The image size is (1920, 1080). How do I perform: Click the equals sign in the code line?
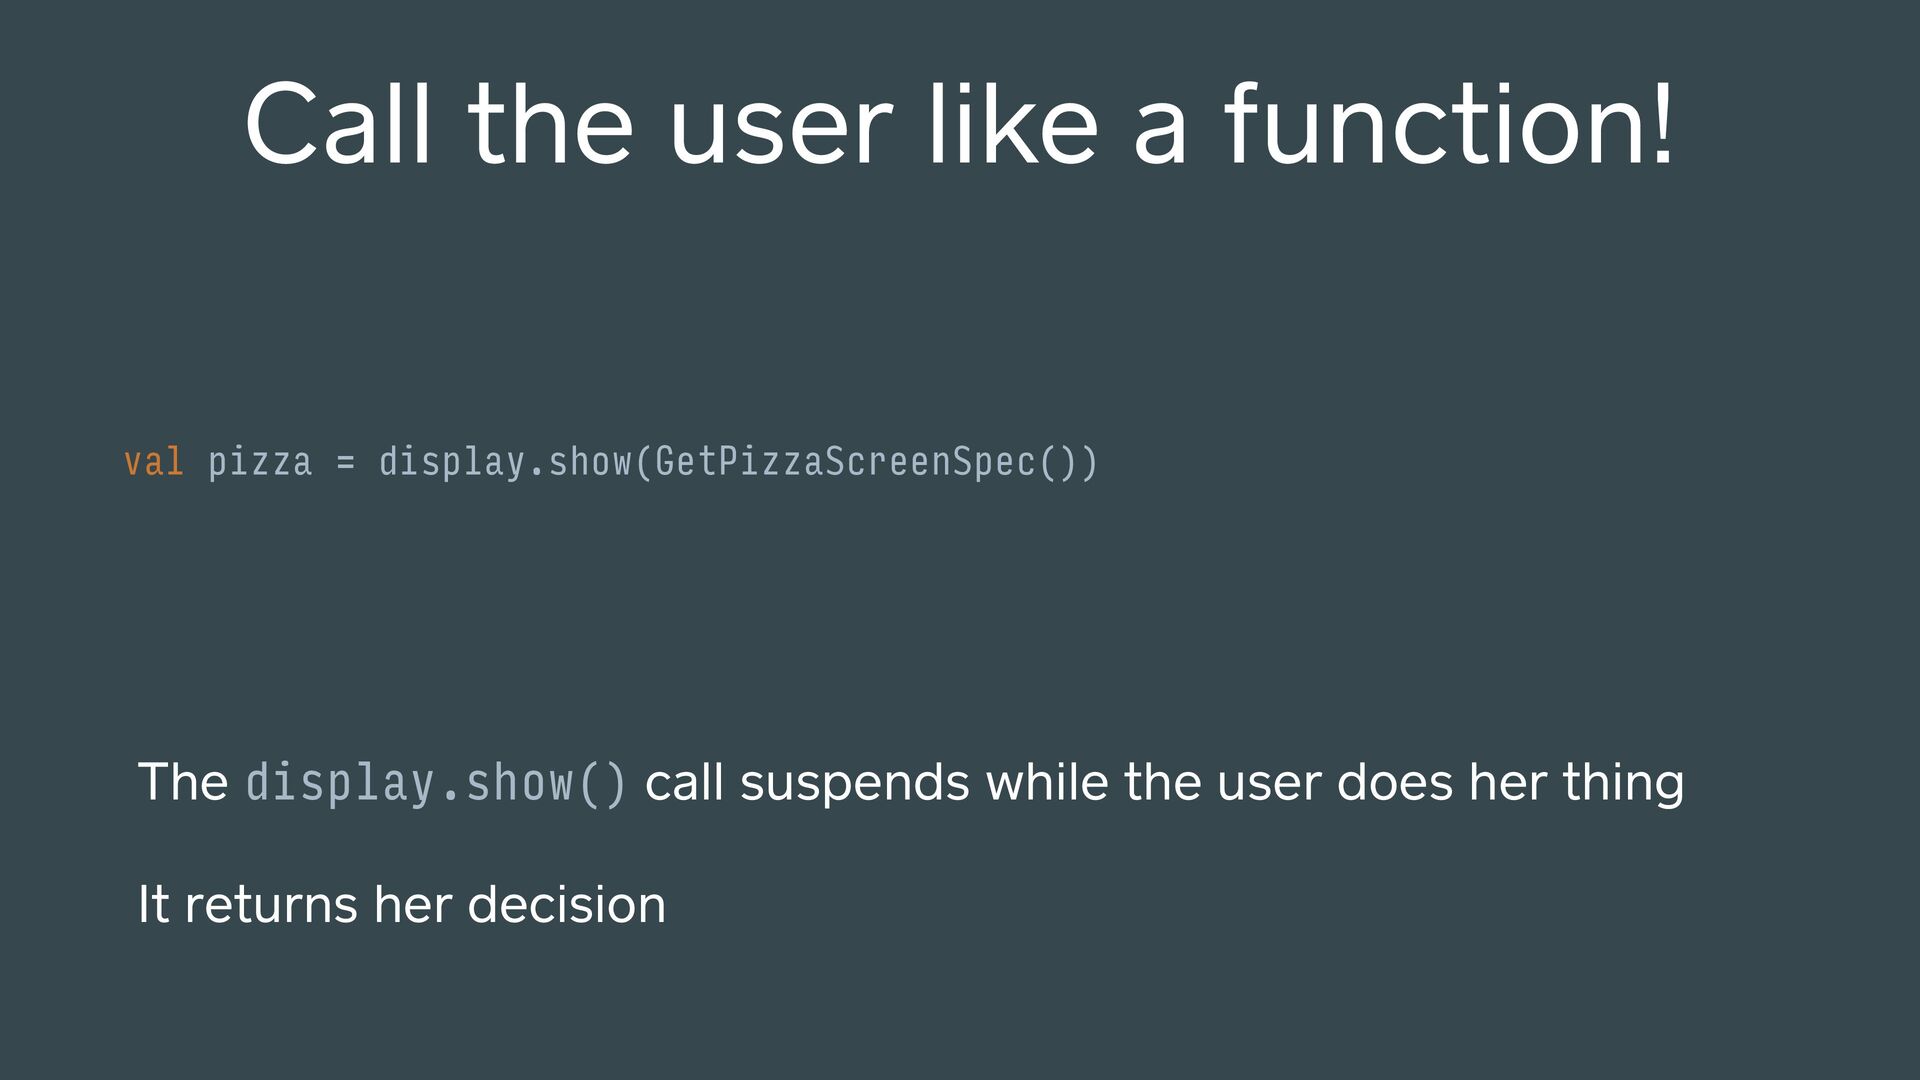346,463
